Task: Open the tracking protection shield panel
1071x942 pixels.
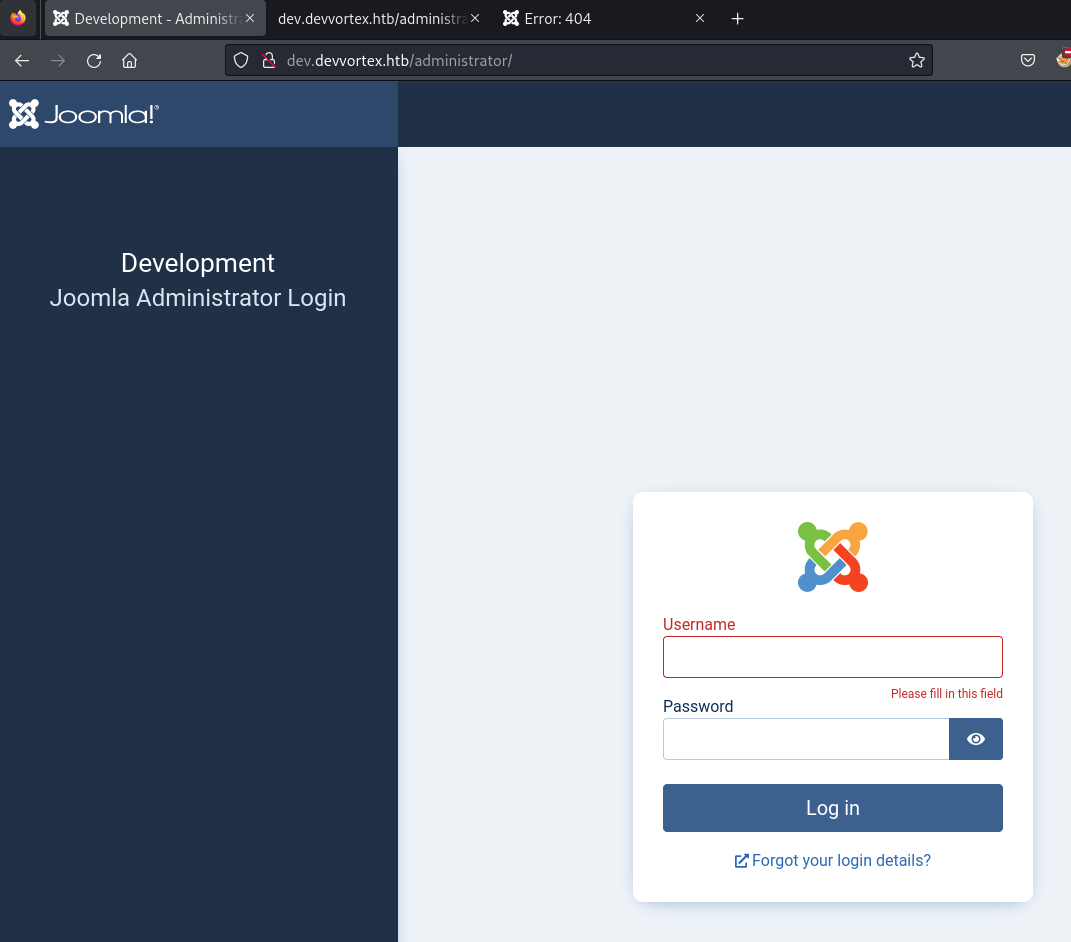Action: click(240, 60)
